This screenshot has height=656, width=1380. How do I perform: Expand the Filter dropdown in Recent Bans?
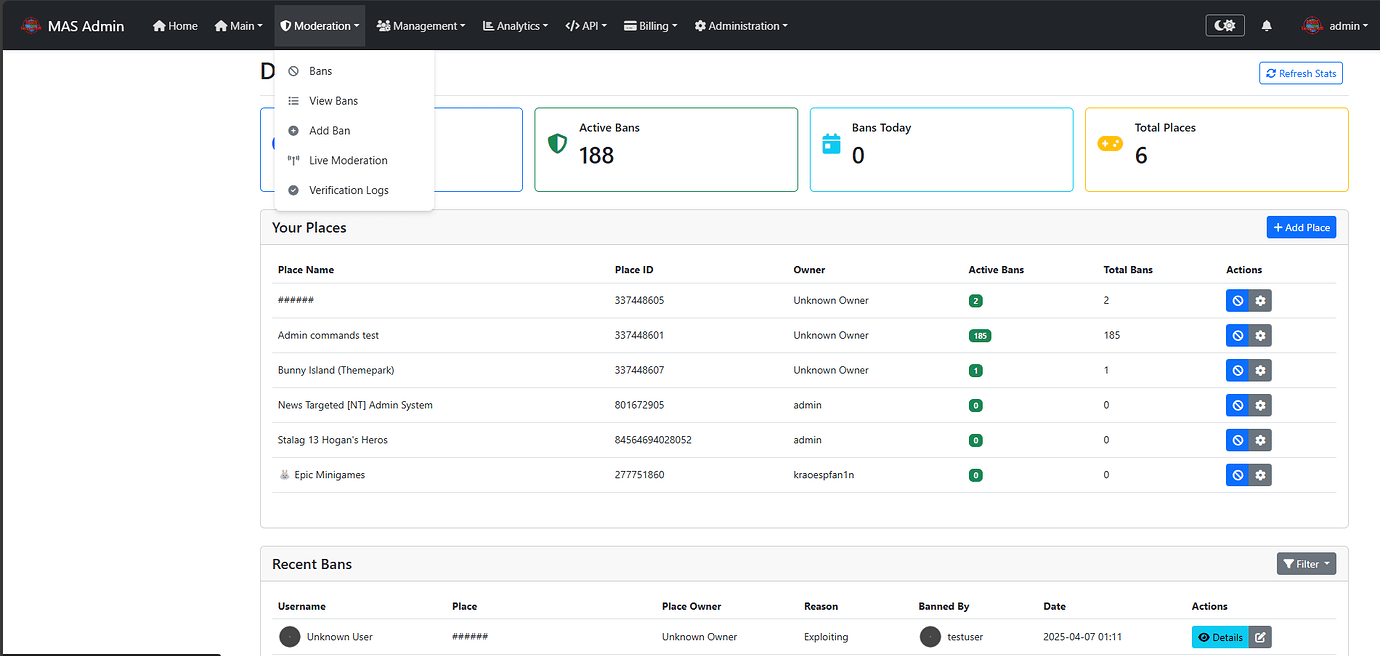[1306, 564]
